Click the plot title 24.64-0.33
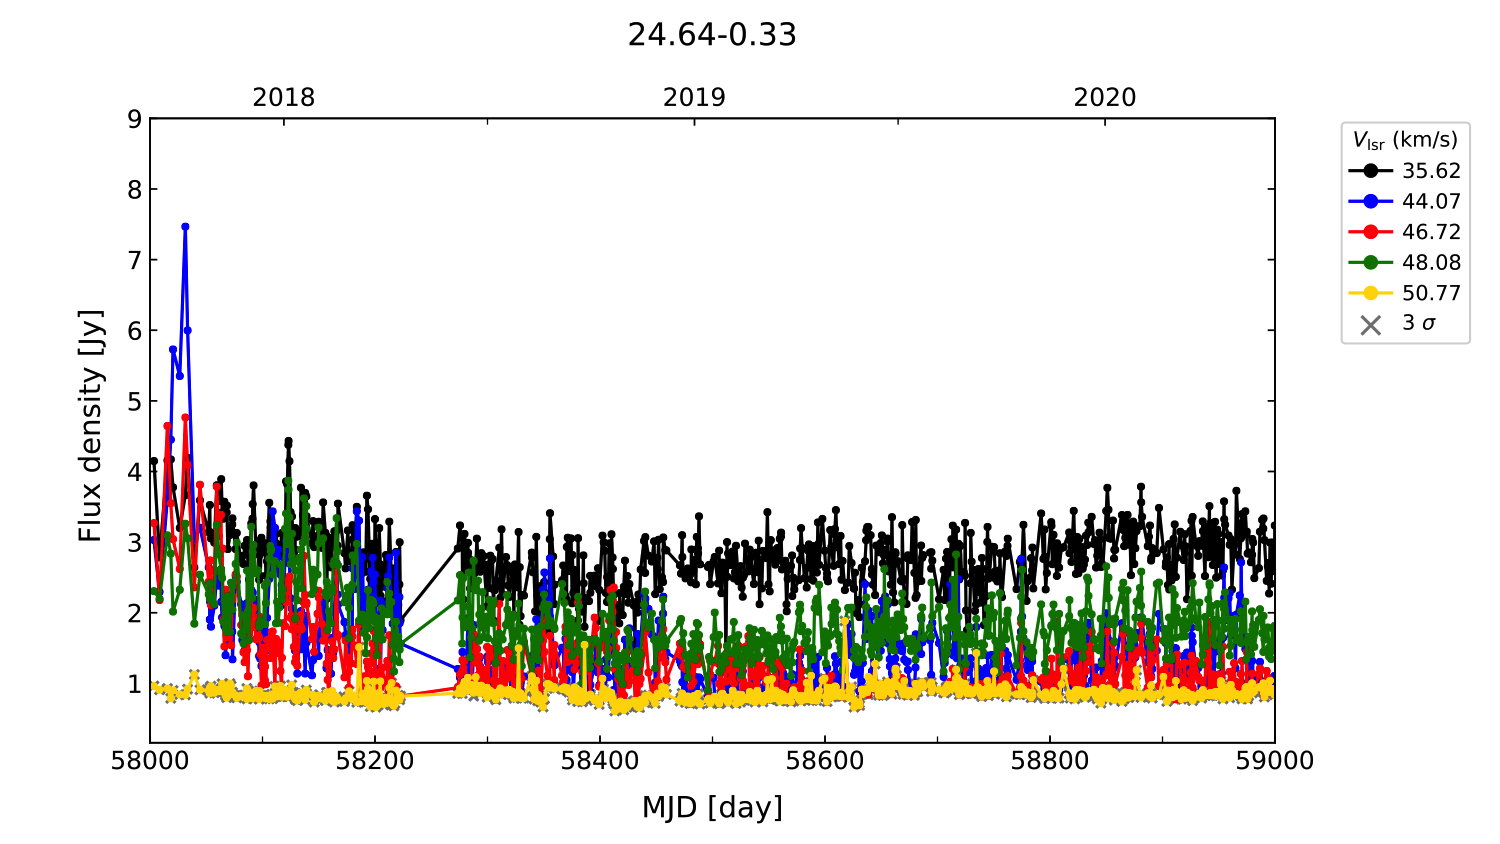 click(712, 35)
